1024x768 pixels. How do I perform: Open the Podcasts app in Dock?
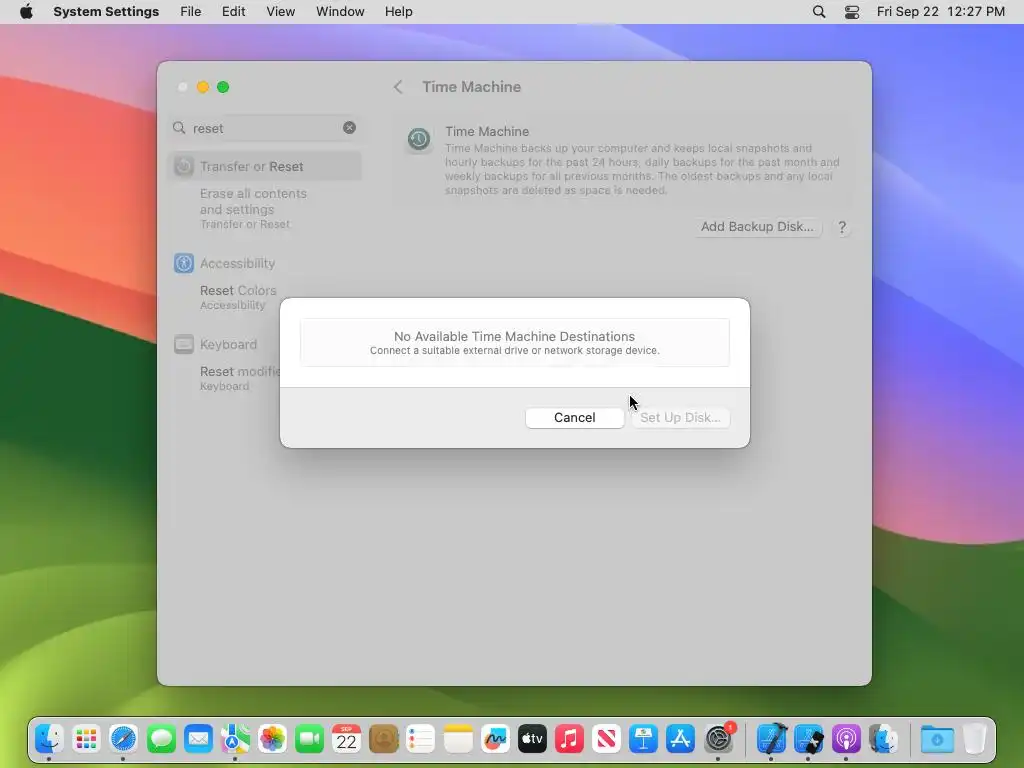[846, 739]
